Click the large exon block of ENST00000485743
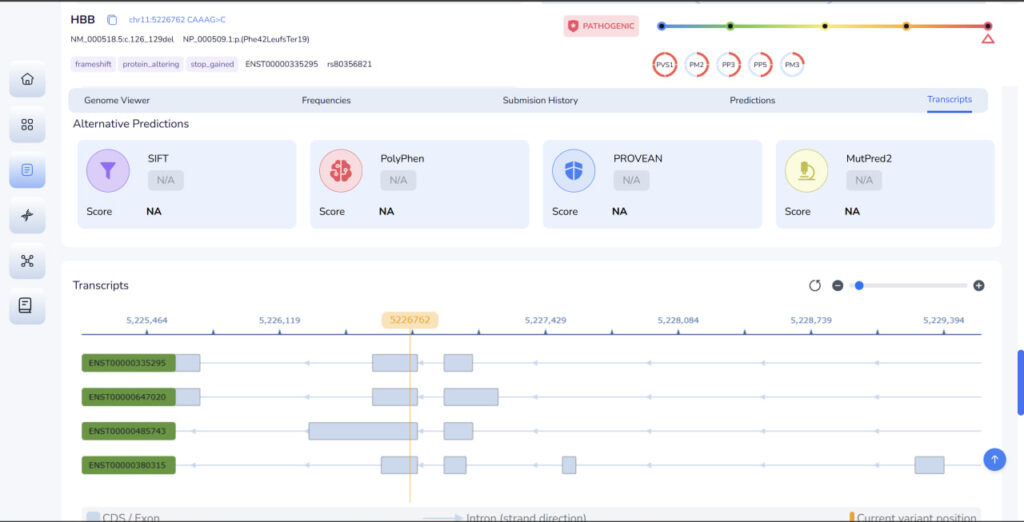Image resolution: width=1024 pixels, height=522 pixels. point(363,431)
